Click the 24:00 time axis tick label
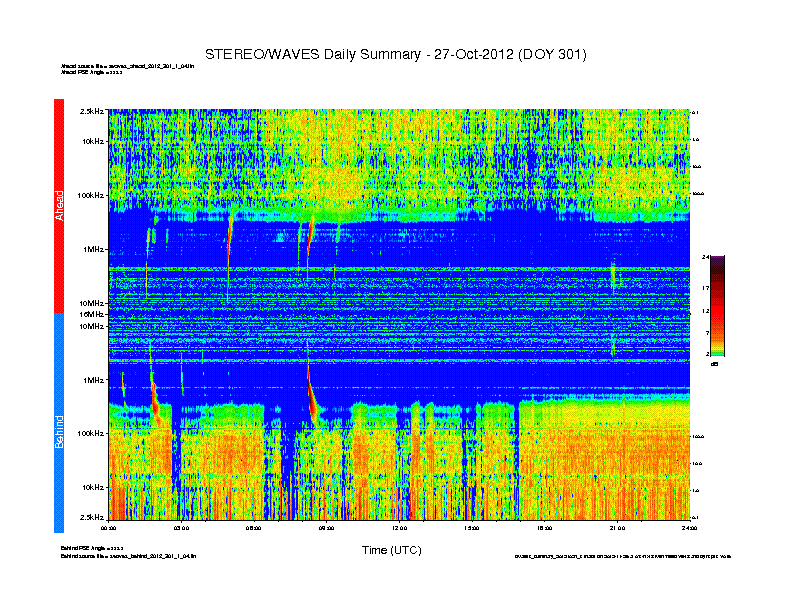This screenshot has width=792, height=612. 688,528
